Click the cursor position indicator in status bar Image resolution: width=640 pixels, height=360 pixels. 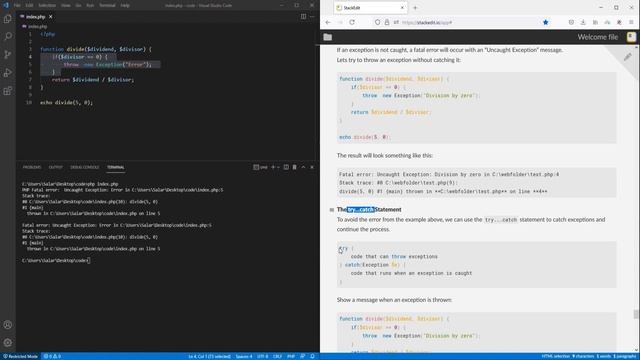209,356
